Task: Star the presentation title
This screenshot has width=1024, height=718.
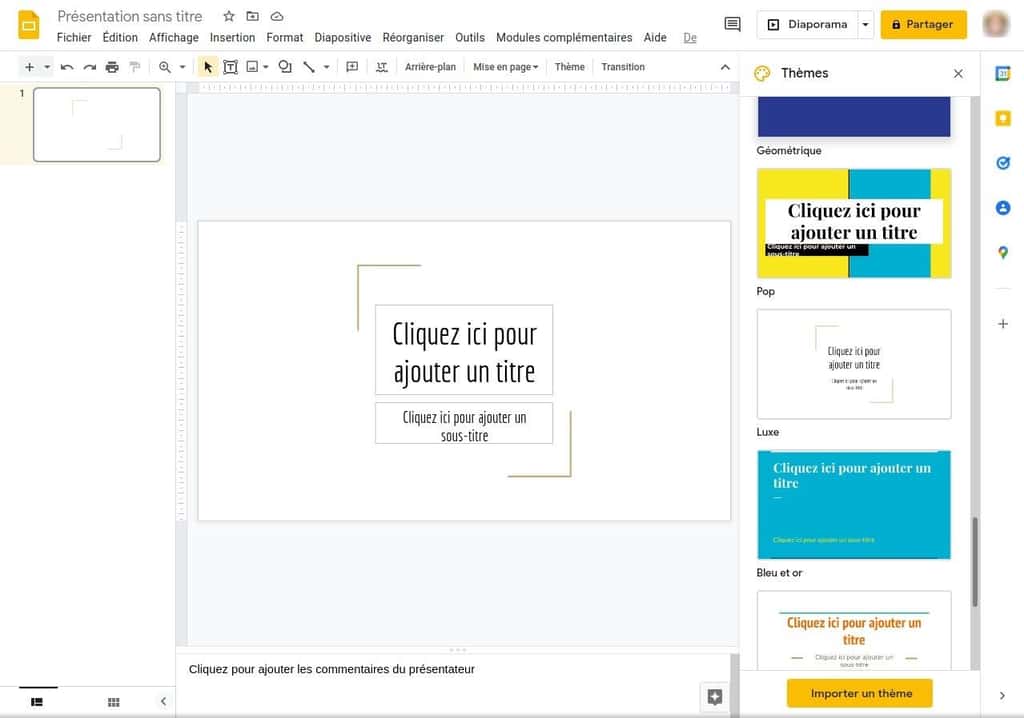Action: point(228,16)
